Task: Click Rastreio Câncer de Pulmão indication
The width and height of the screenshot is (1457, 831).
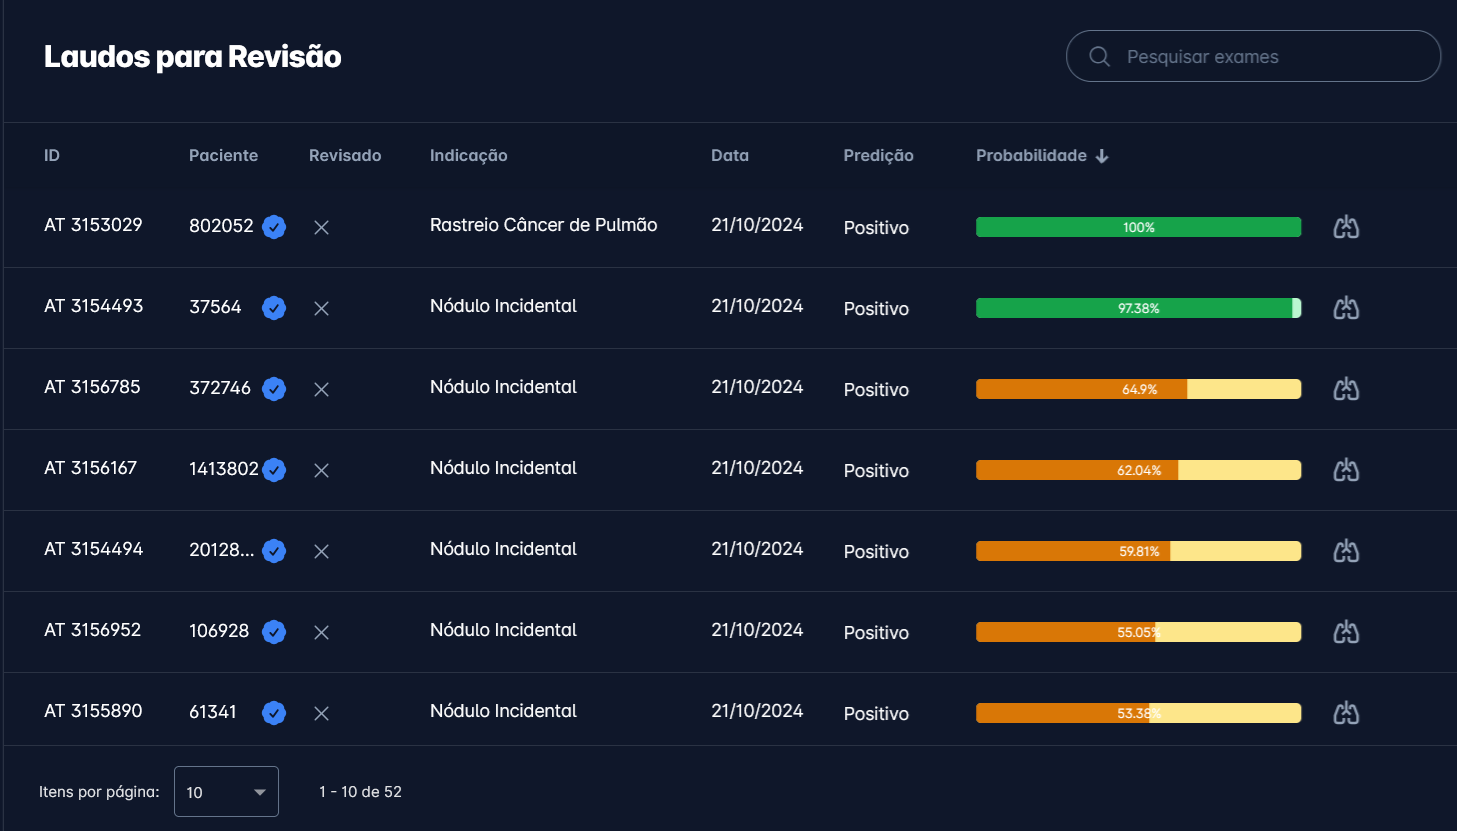Action: coord(543,225)
